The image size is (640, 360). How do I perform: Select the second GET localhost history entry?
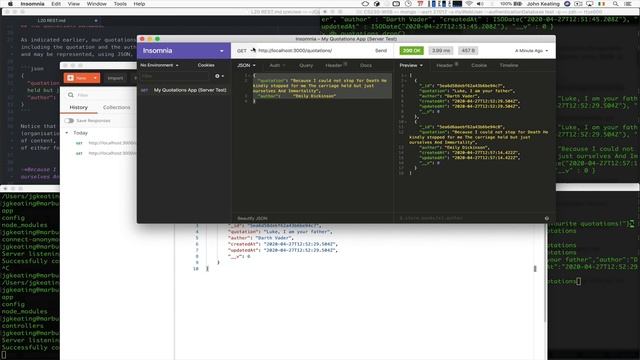106,153
